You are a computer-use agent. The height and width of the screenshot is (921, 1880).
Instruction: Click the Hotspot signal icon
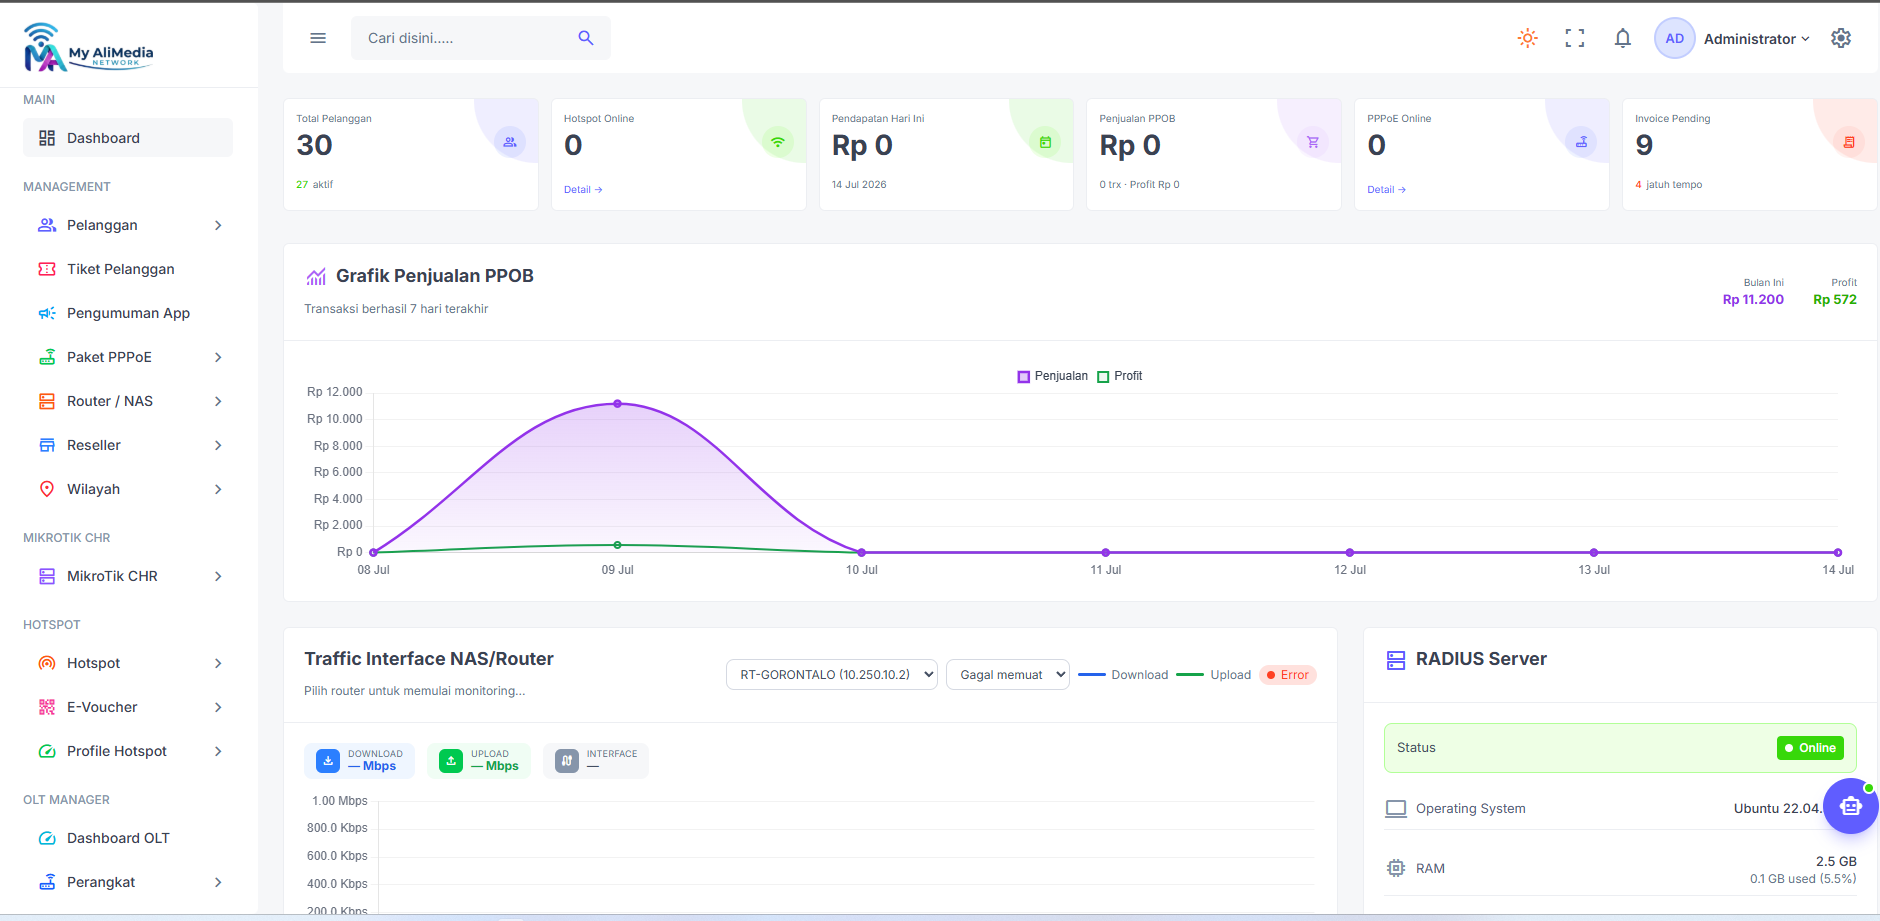point(47,663)
